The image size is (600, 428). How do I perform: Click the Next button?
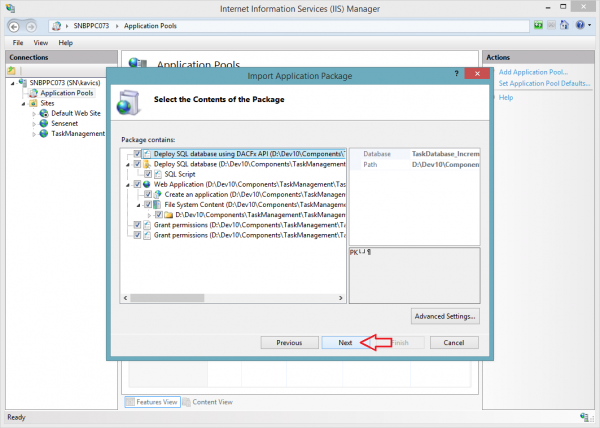345,343
